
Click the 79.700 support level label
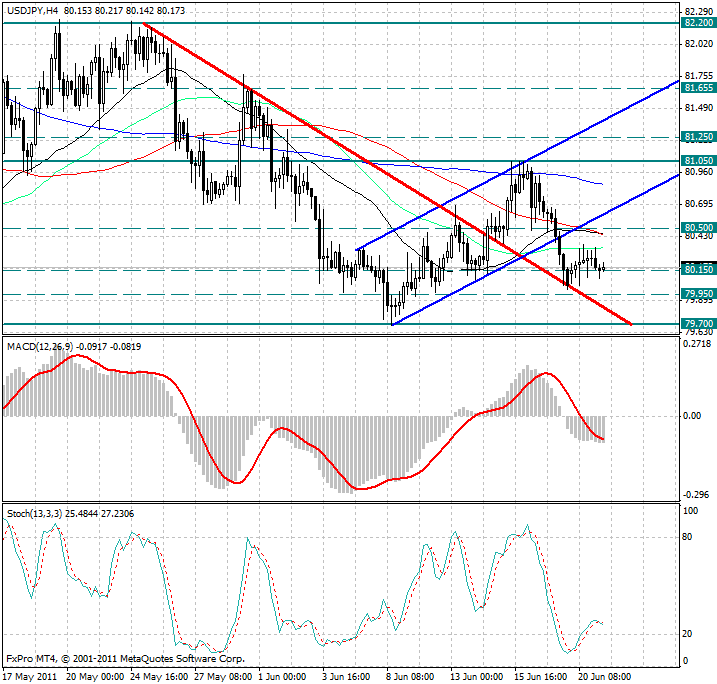697,324
